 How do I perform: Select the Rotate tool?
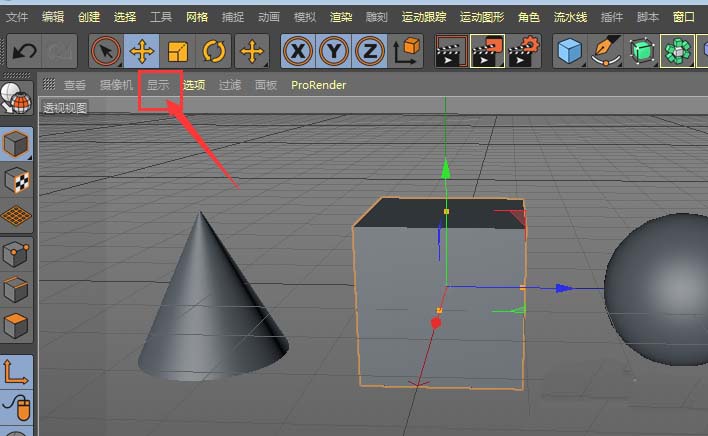214,51
